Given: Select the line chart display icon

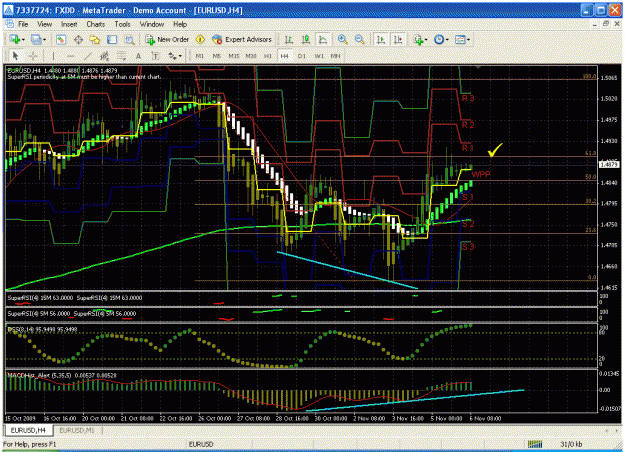Looking at the screenshot, I should (323, 39).
